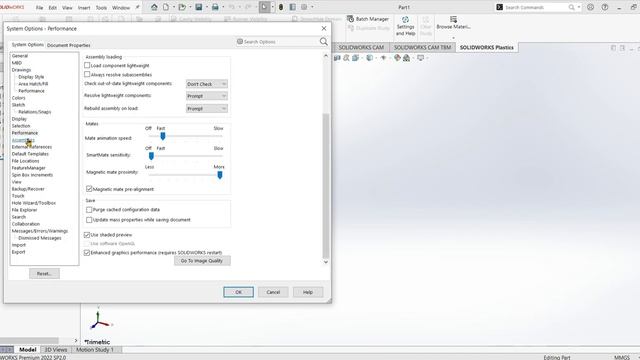This screenshot has height=360, width=640.
Task: Click the Save disk icon
Action: point(199,7)
